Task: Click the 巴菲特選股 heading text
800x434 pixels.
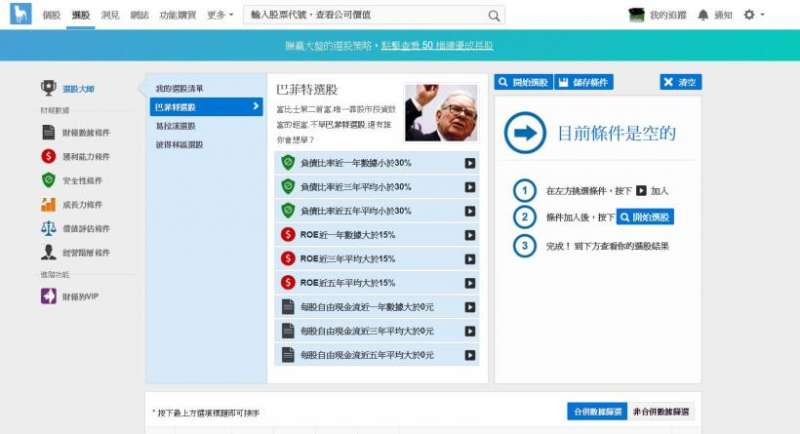Action: [x=307, y=90]
